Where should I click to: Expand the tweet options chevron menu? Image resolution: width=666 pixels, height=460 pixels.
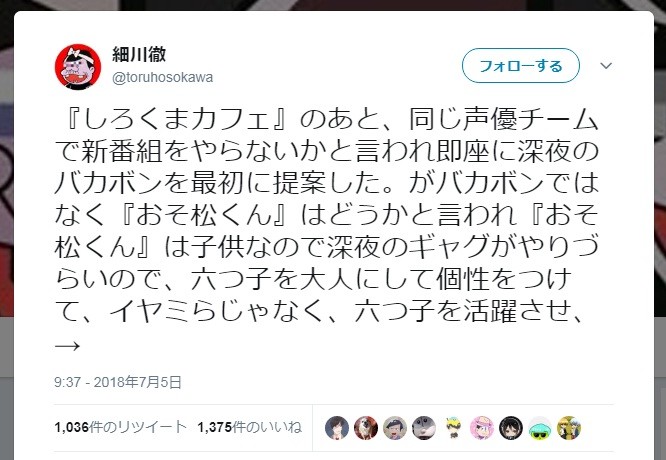click(x=606, y=66)
